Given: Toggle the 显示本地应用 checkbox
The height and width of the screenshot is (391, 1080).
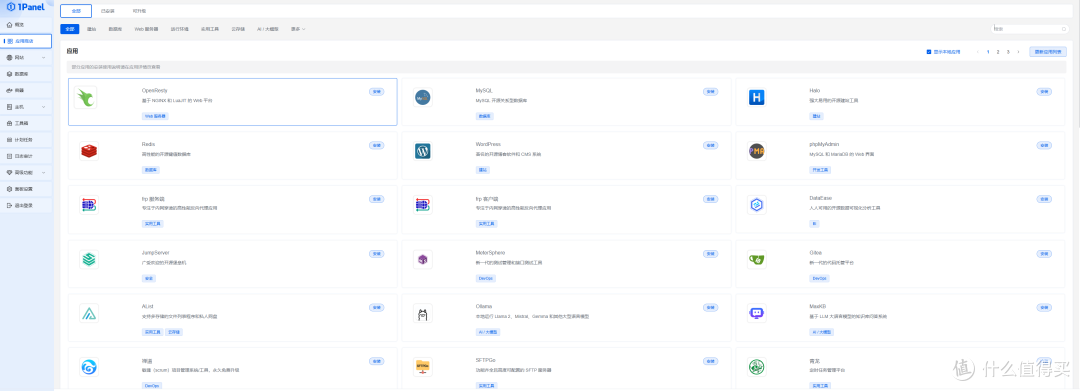Looking at the screenshot, I should click(x=928, y=52).
